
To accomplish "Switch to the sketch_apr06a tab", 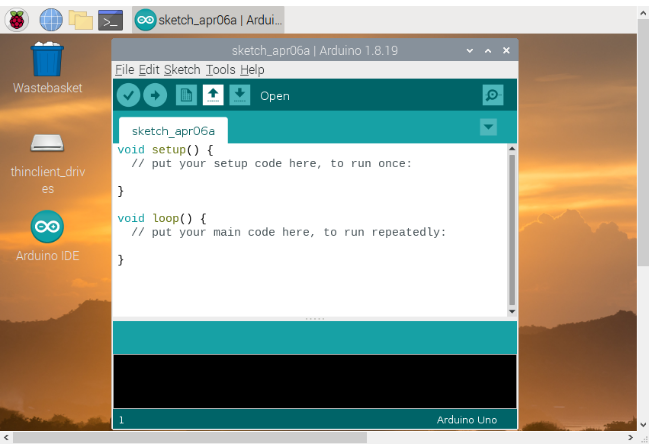I will click(x=173, y=131).
